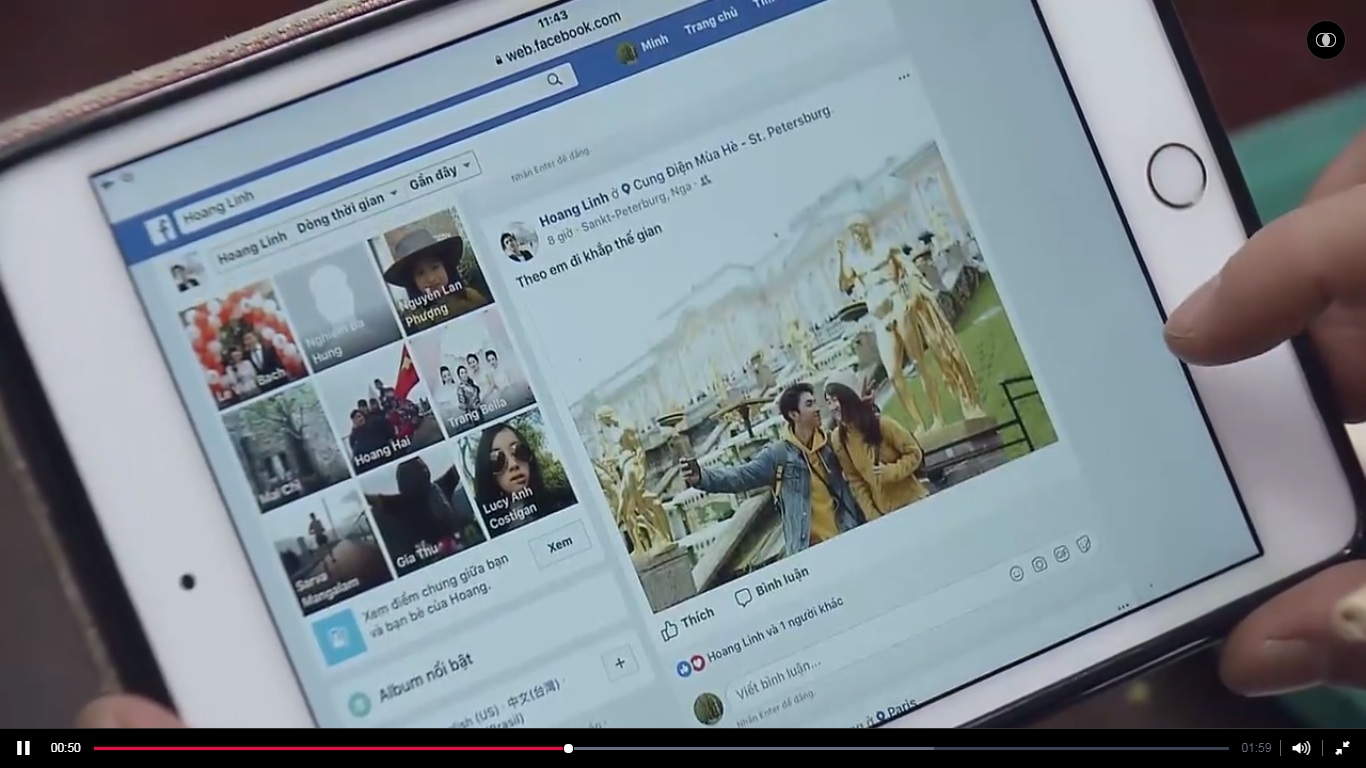Viewport: 1366px width, 768px height.
Task: Click the camera icon in comment box
Action: (x=1039, y=565)
